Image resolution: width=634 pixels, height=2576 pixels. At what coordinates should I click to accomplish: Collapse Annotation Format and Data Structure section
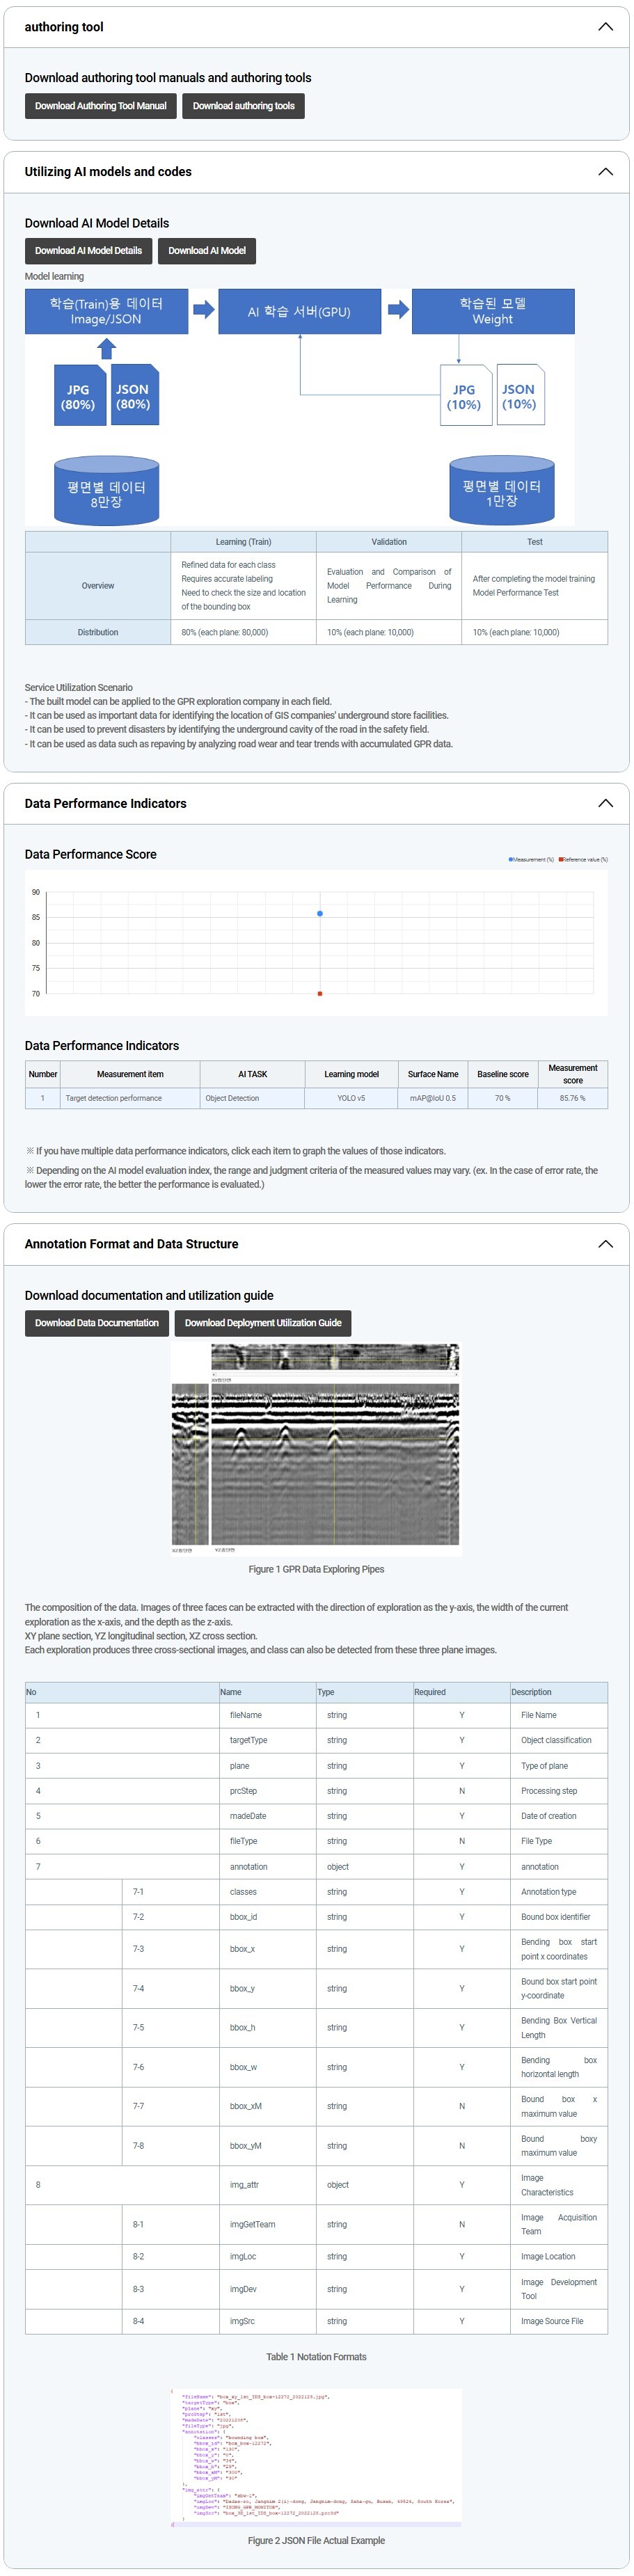click(604, 1244)
